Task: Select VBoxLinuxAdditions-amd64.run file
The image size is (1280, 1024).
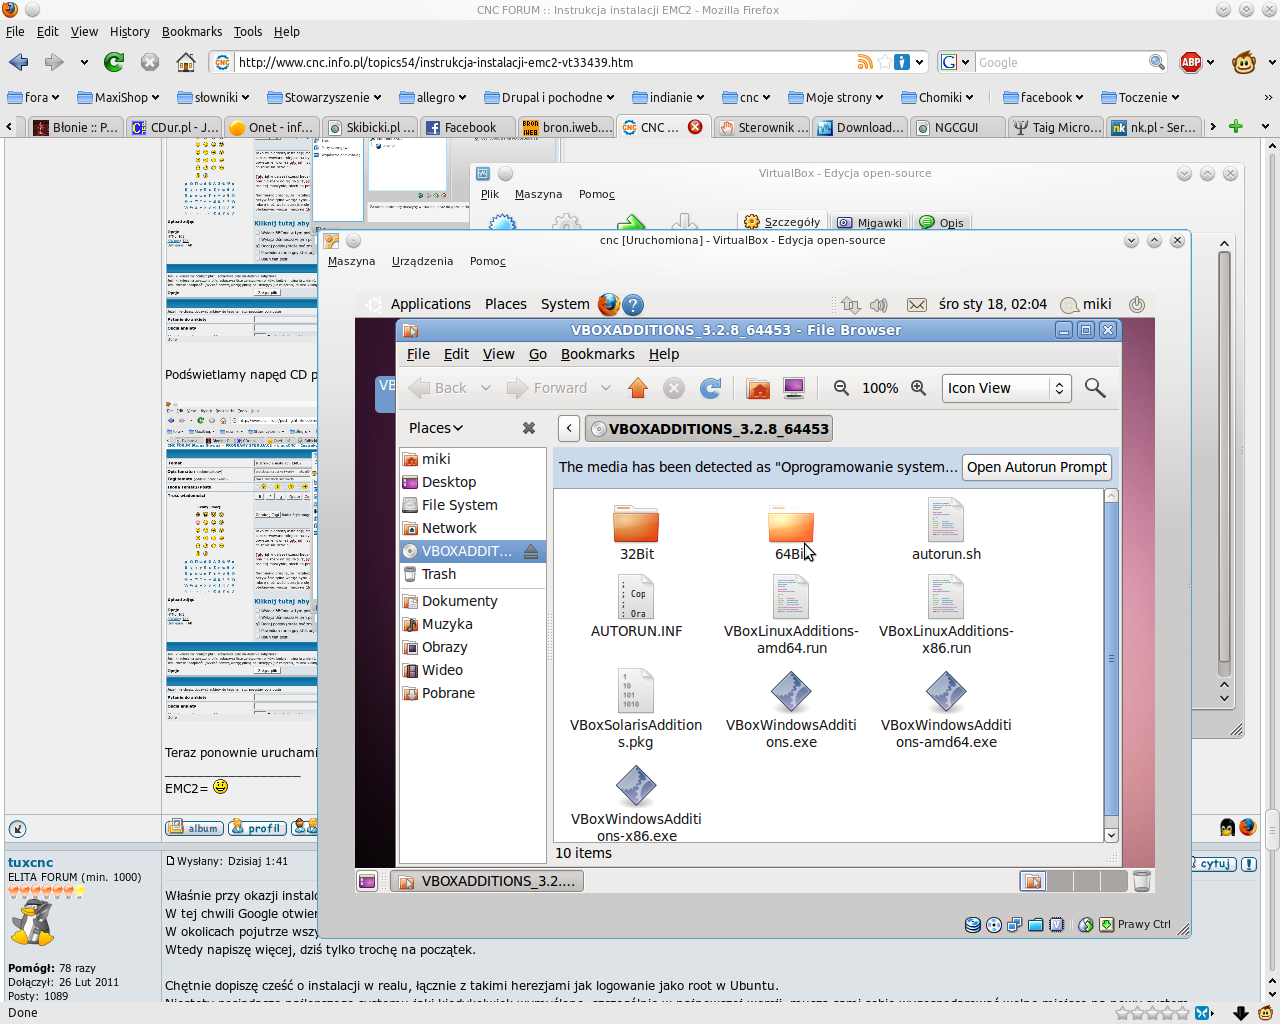Action: tap(791, 616)
